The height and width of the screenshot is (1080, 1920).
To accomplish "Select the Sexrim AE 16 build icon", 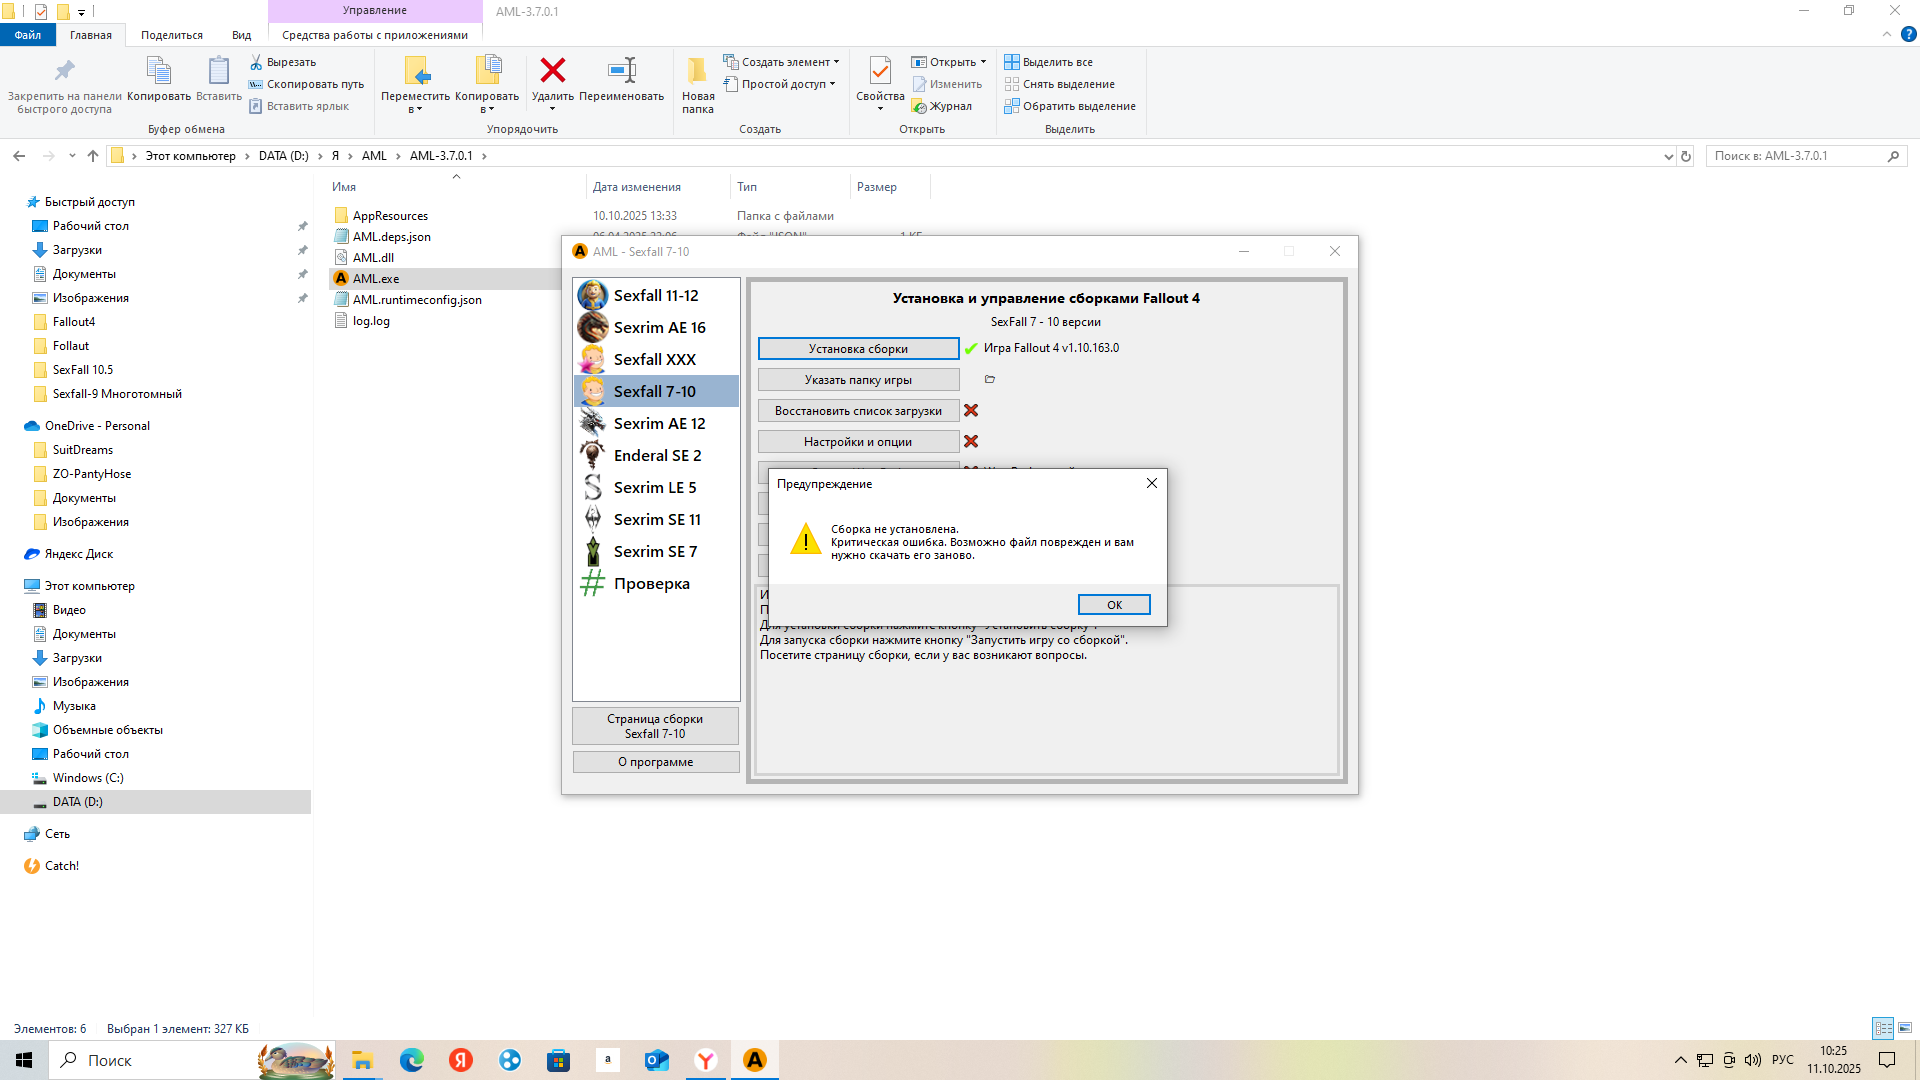I will 592,327.
